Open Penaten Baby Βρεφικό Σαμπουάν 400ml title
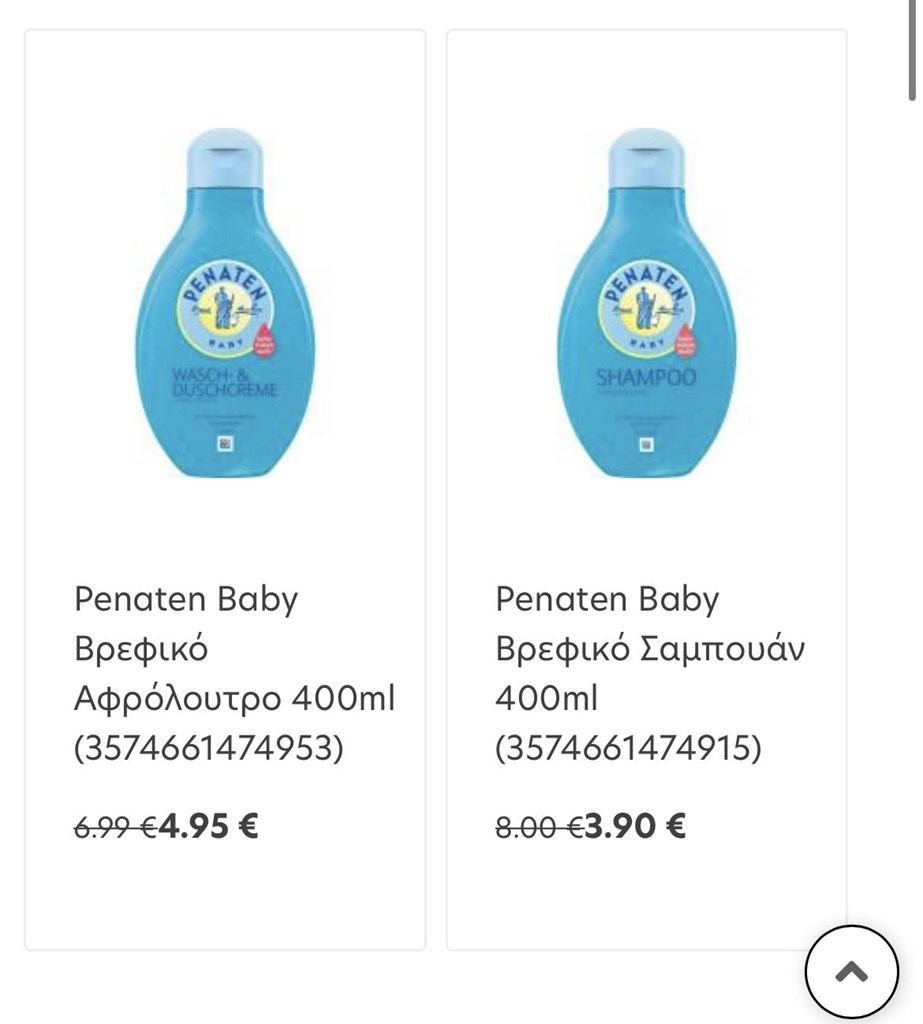Image resolution: width=923 pixels, height=1024 pixels. [650, 673]
